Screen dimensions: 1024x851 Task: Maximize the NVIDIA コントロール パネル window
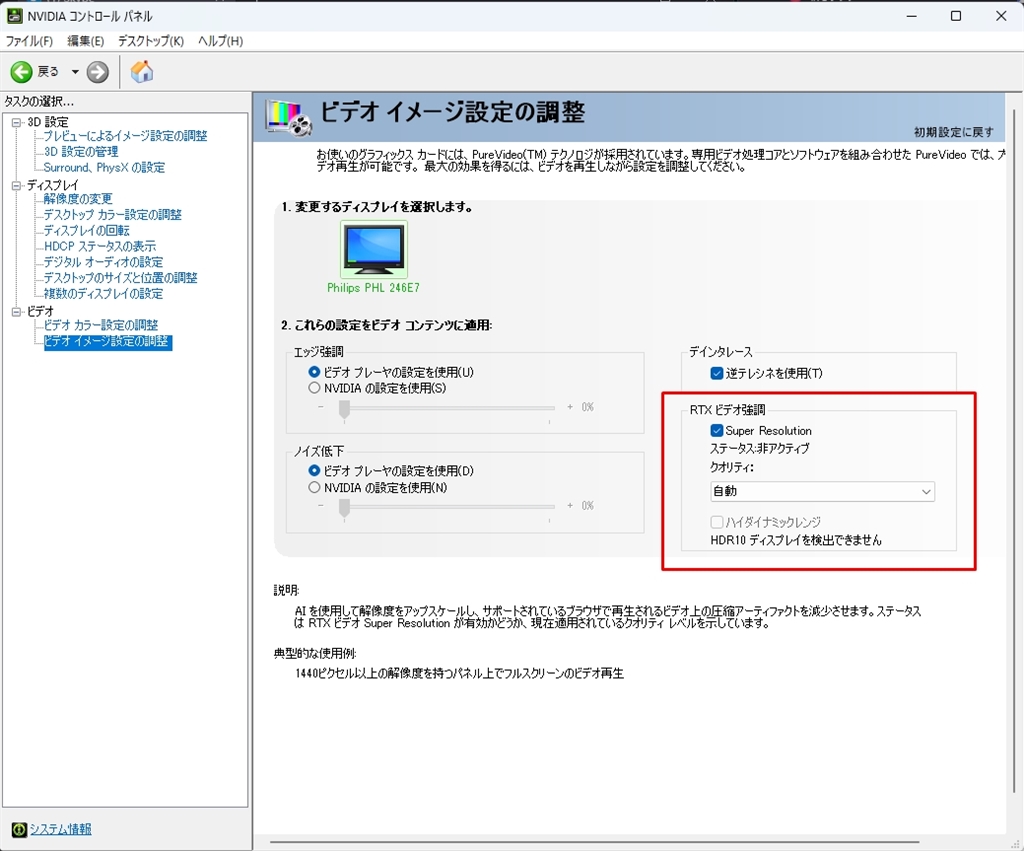tap(955, 16)
